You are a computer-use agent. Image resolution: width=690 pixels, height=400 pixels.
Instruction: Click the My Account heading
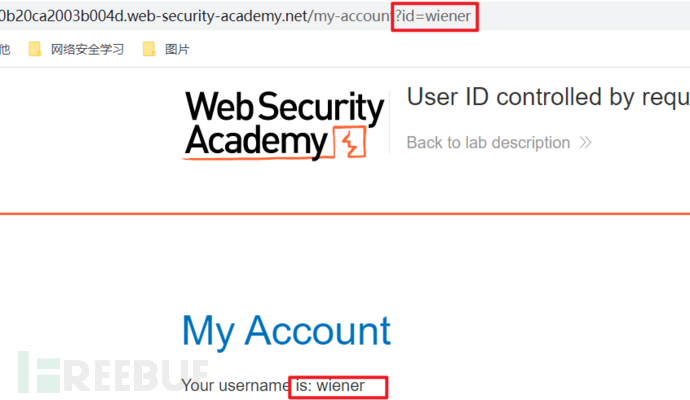click(286, 331)
